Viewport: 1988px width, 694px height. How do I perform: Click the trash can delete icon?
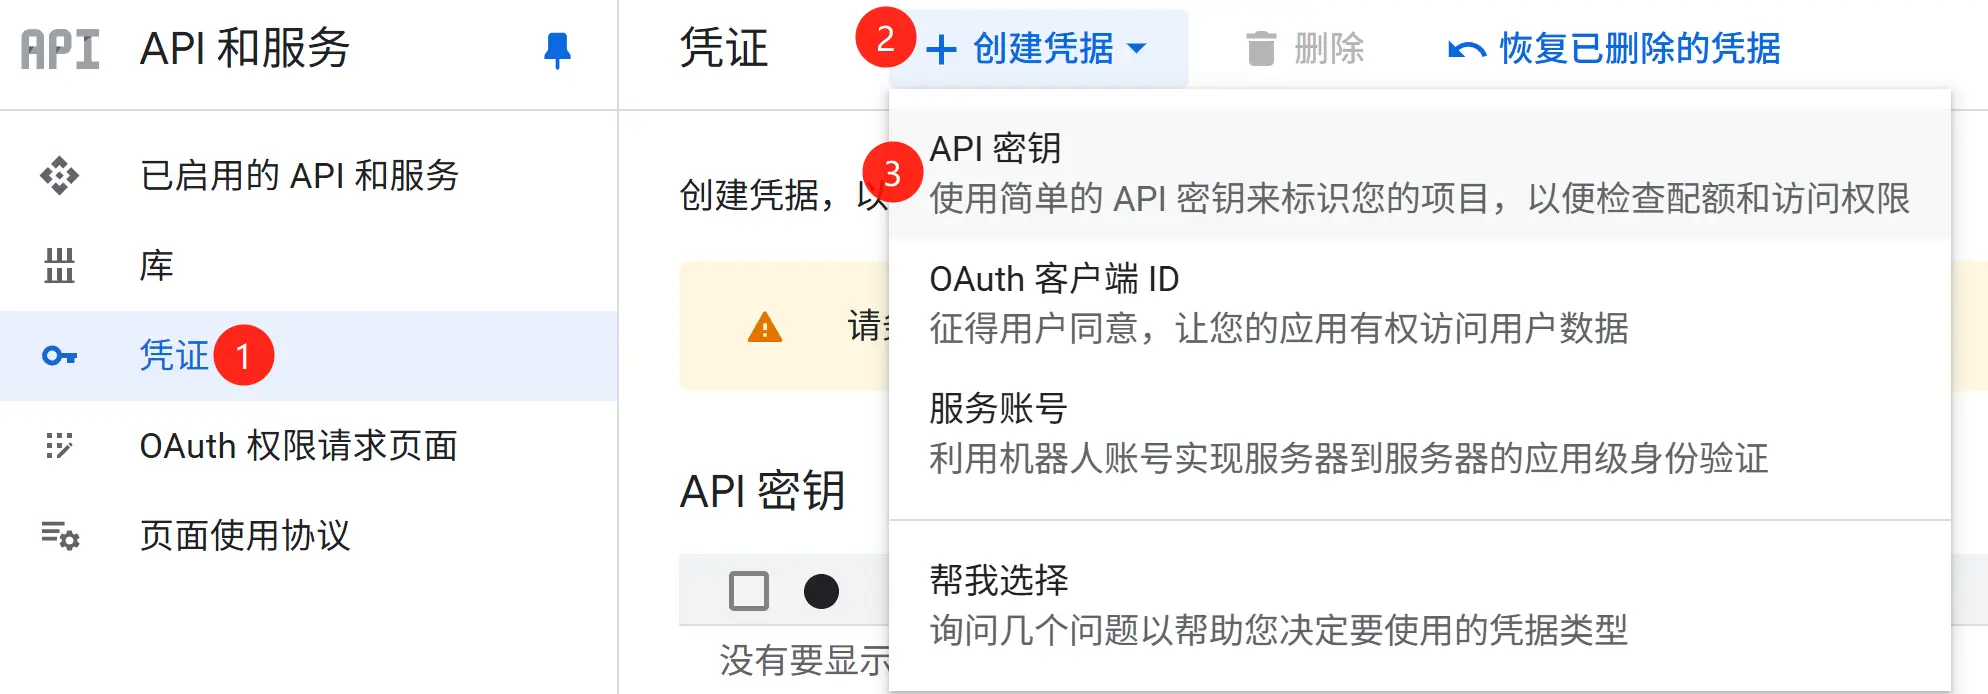[x=1261, y=48]
